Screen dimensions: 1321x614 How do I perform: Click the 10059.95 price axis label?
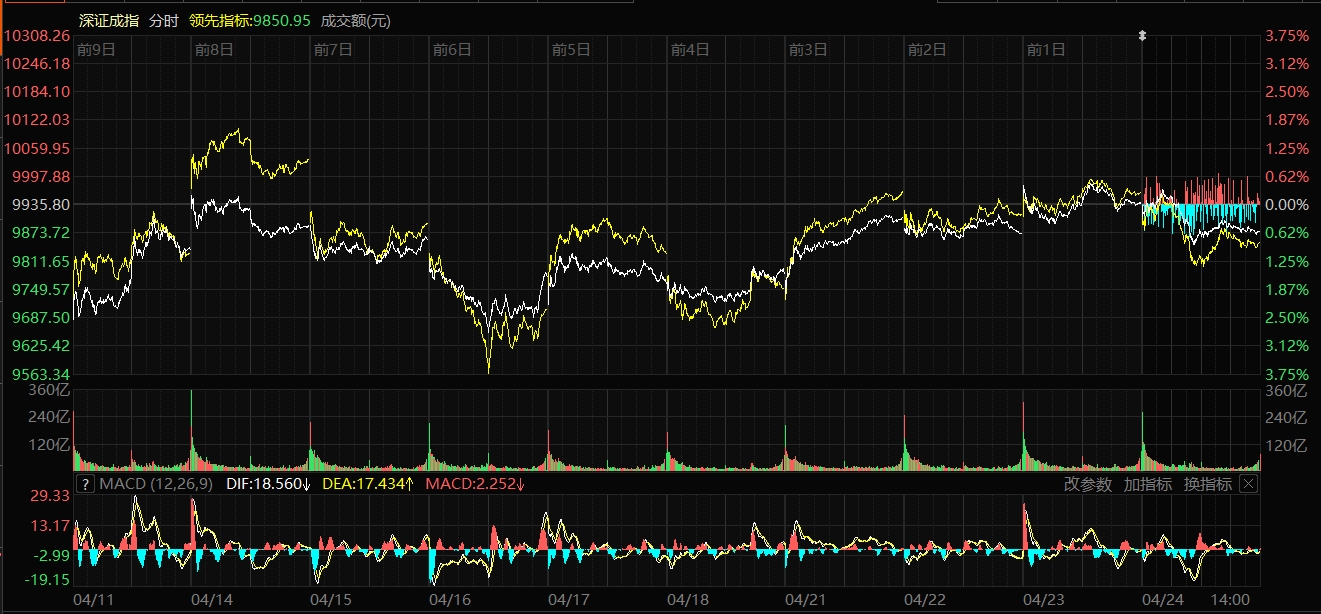coord(36,148)
